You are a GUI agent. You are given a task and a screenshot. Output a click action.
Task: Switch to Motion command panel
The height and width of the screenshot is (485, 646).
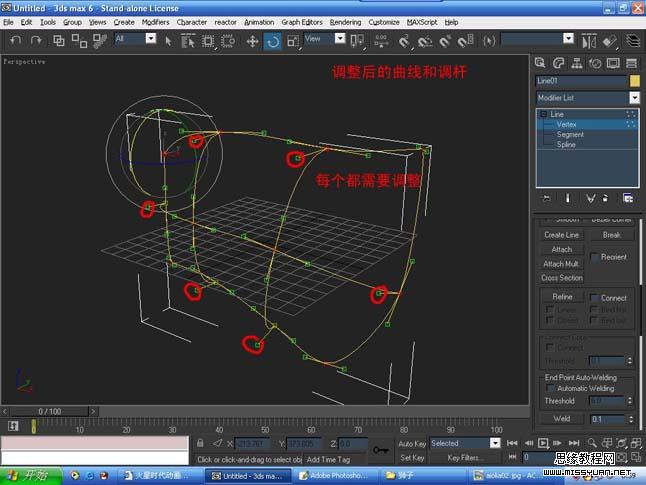pyautogui.click(x=595, y=63)
